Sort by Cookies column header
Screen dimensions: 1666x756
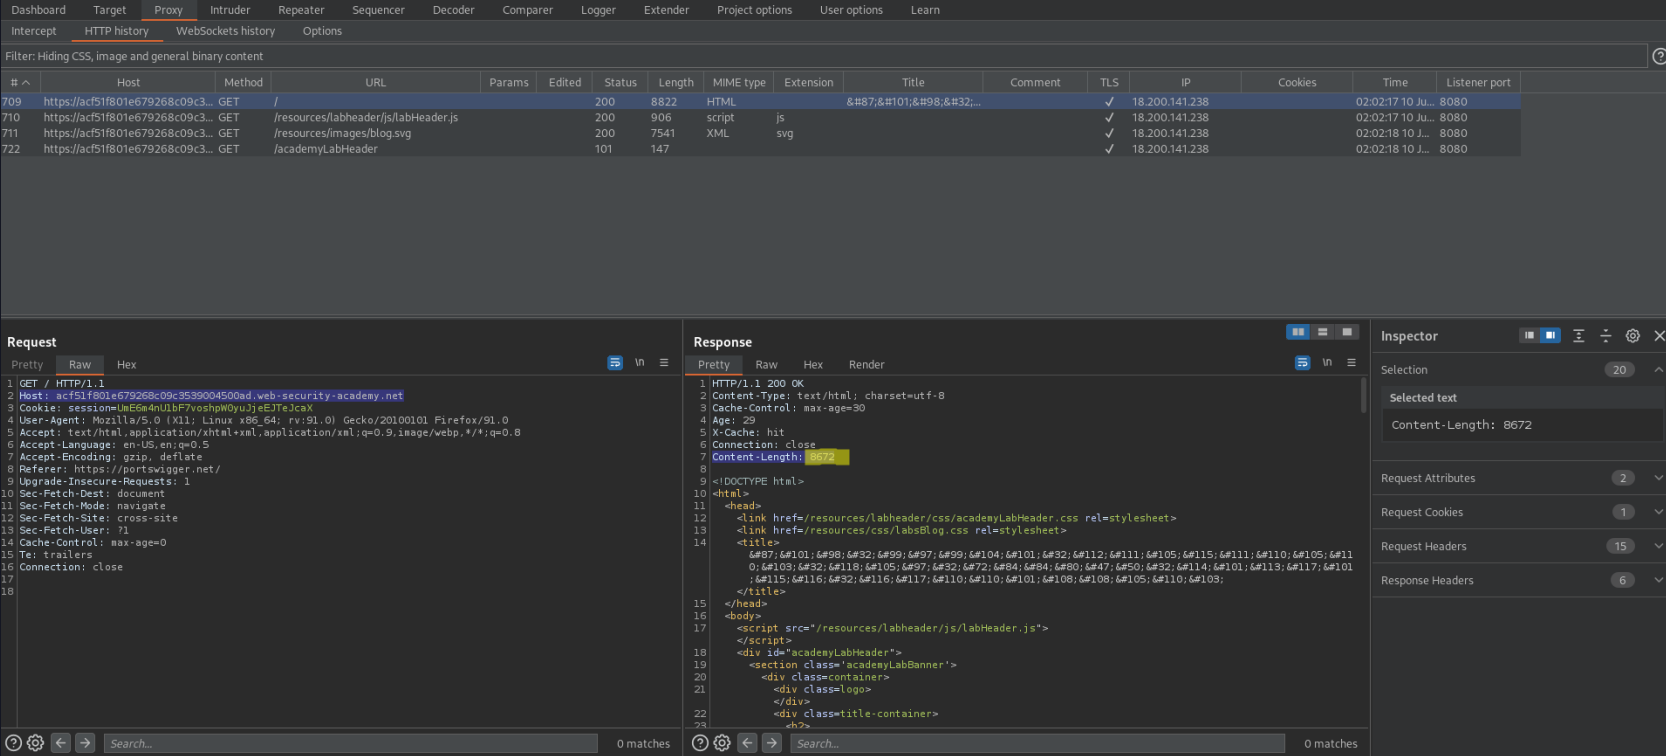pos(1297,82)
